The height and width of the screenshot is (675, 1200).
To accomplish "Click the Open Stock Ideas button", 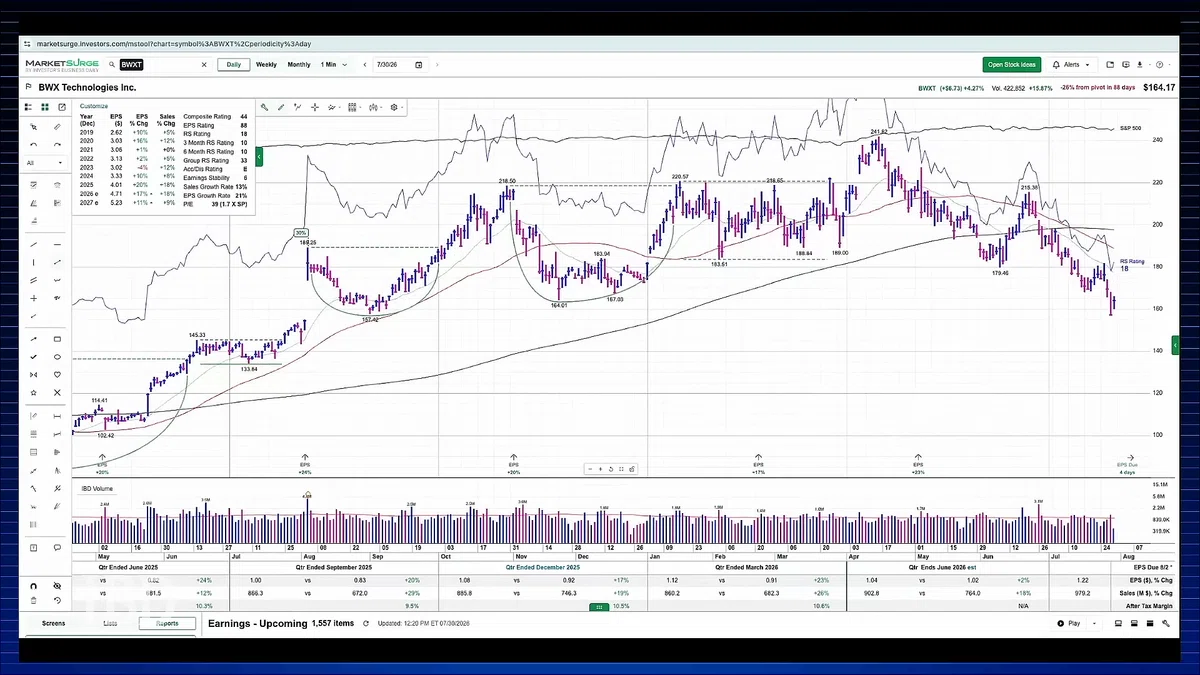I will pyautogui.click(x=1012, y=64).
